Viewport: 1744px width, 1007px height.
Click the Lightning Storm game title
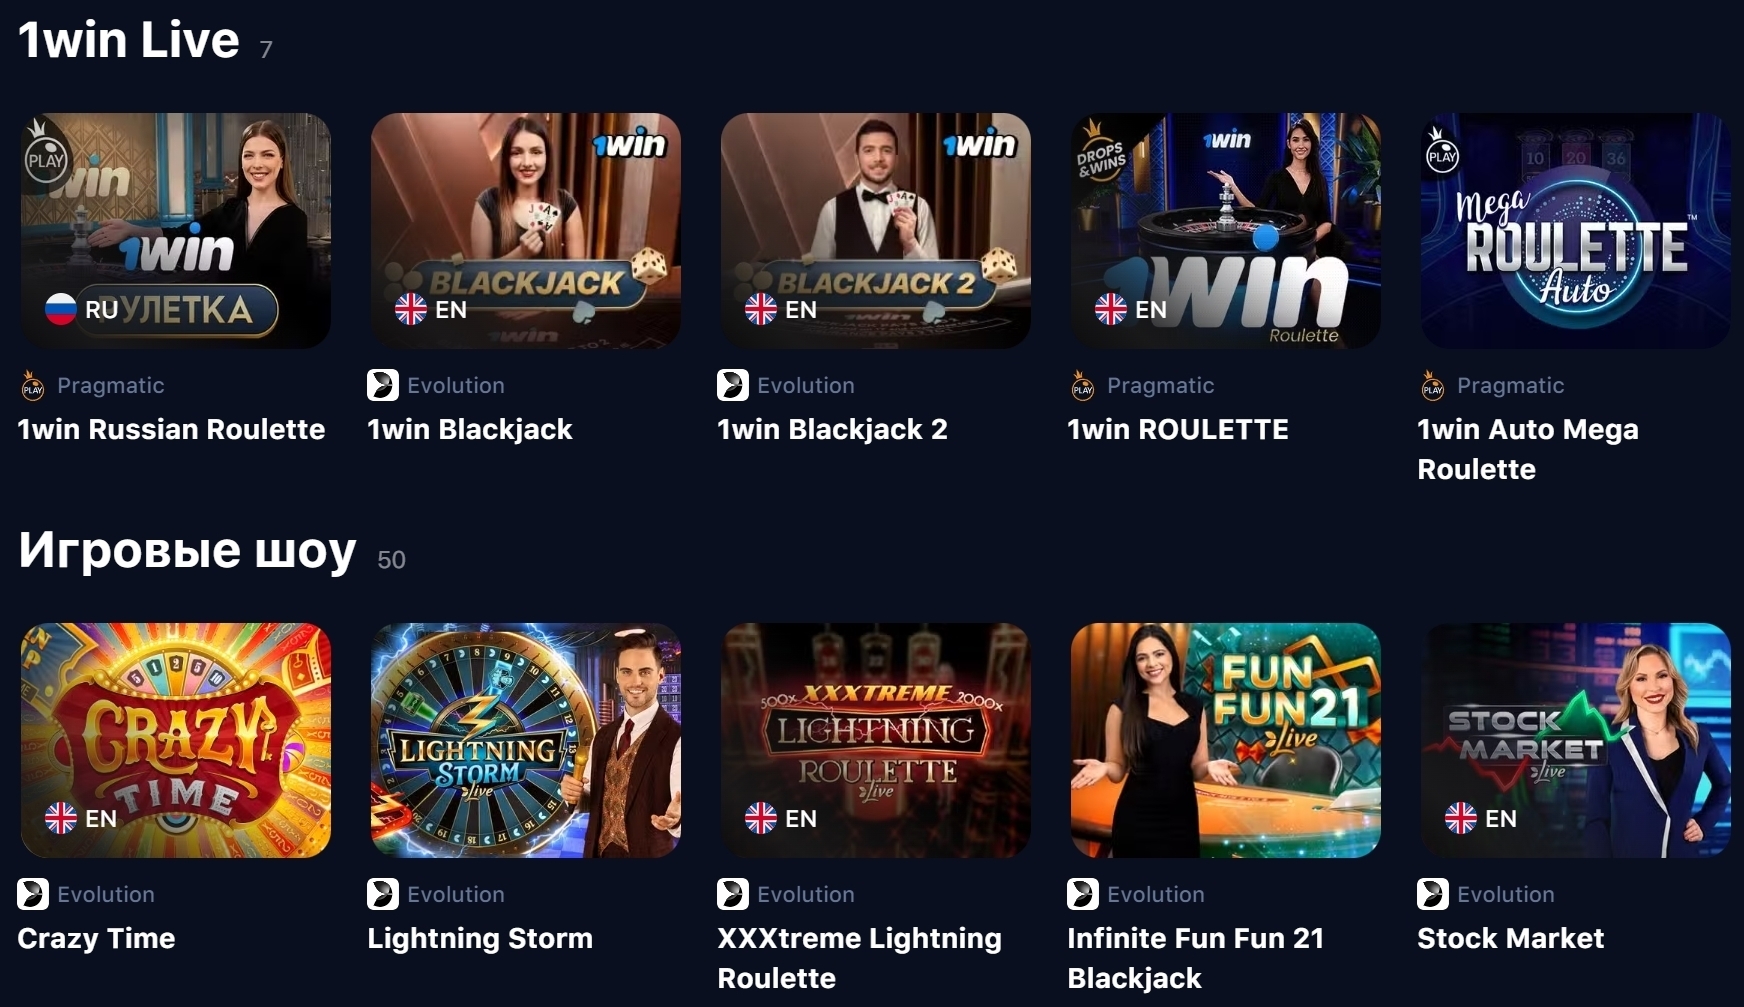click(x=480, y=938)
